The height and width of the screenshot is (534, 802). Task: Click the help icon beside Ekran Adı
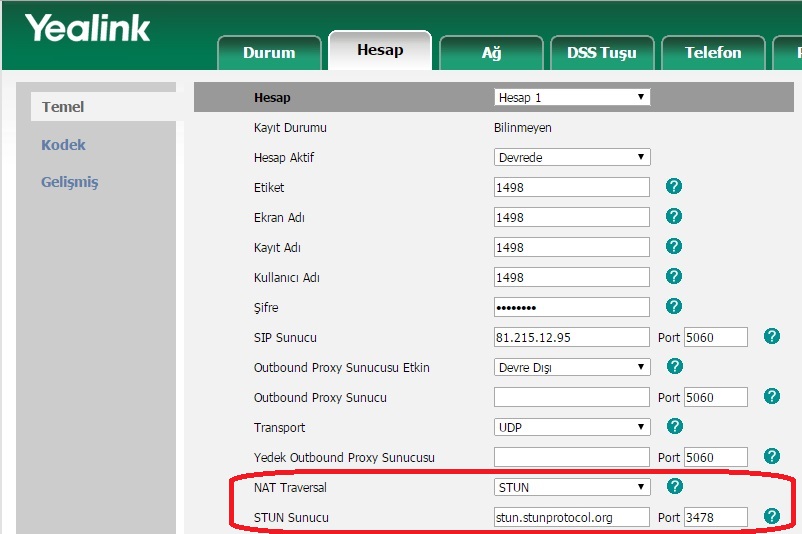[674, 217]
